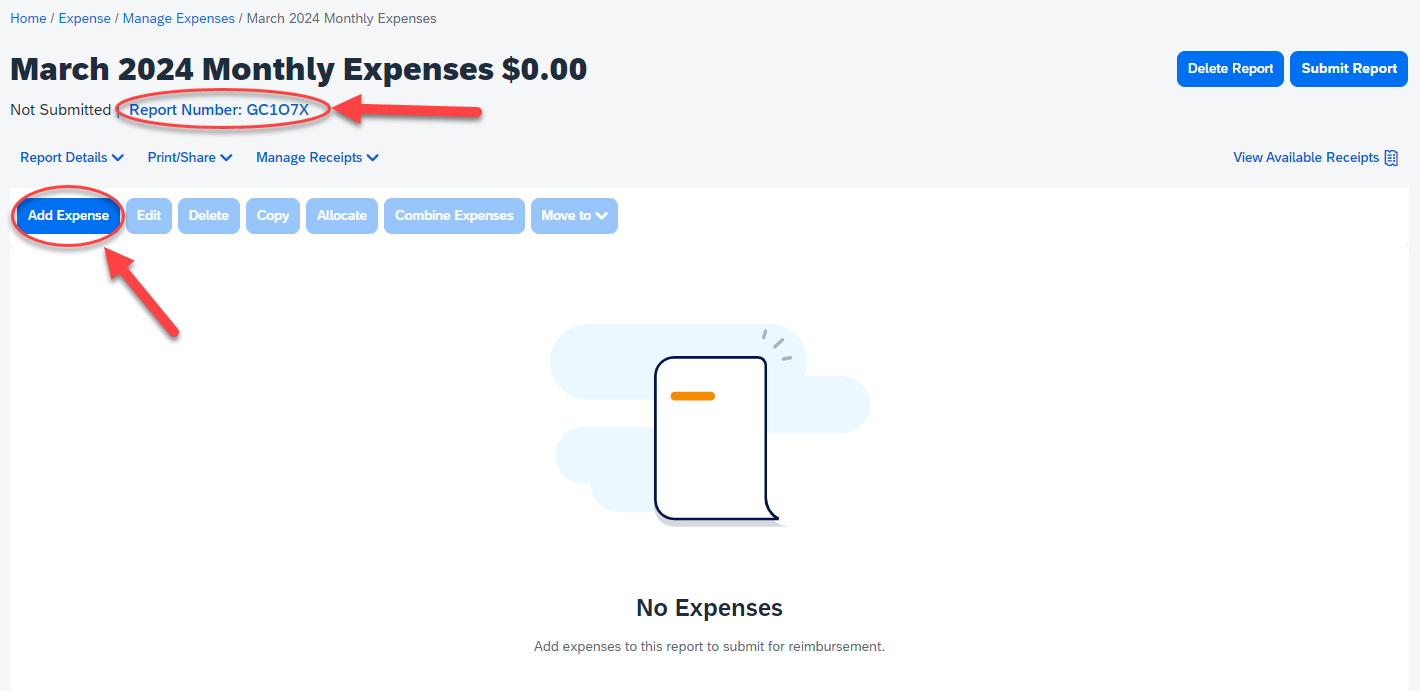The width and height of the screenshot is (1420, 691).
Task: Click the Delete expense toolbar button
Action: coord(209,216)
